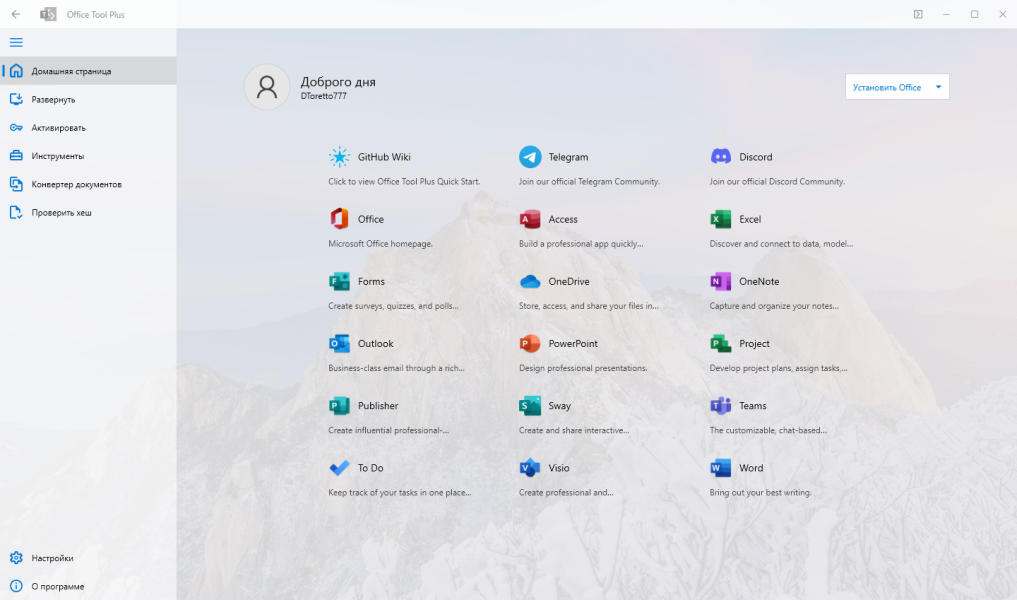1017x600 pixels.
Task: Click 'Join our official Discord Community.' text
Action: [x=777, y=182]
